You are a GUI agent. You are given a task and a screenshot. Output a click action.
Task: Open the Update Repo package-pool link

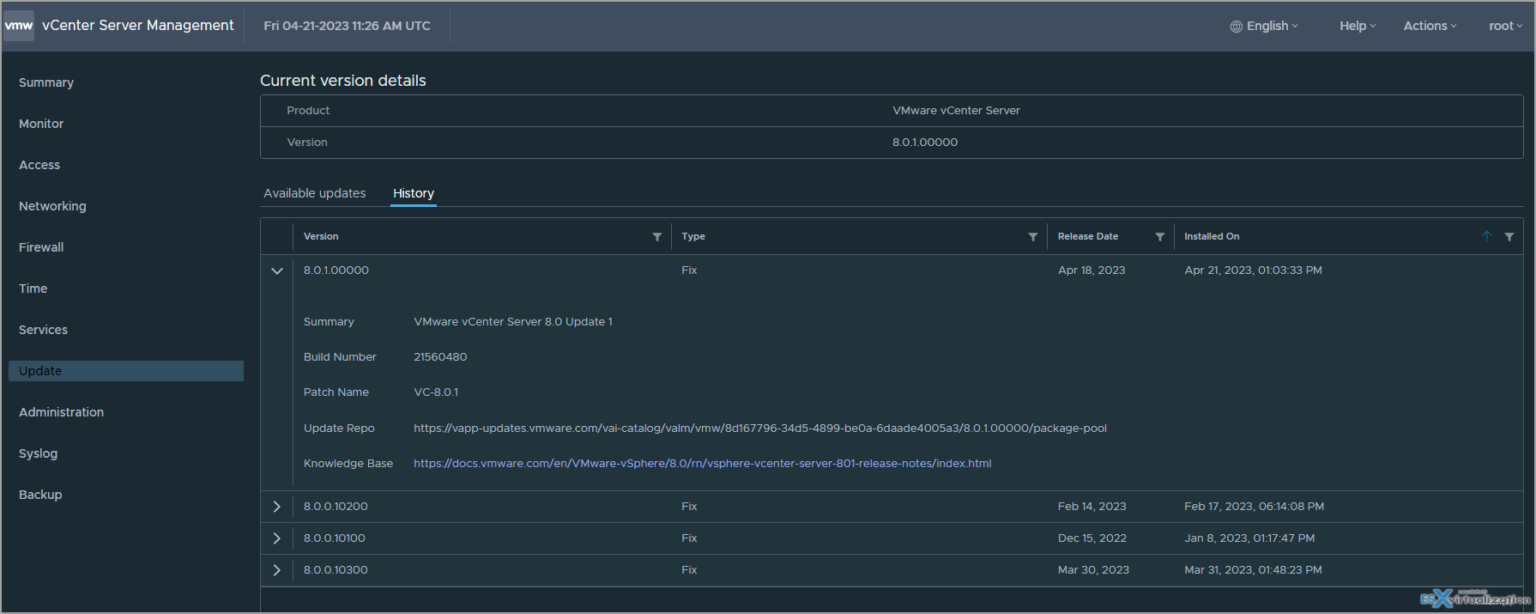(761, 427)
